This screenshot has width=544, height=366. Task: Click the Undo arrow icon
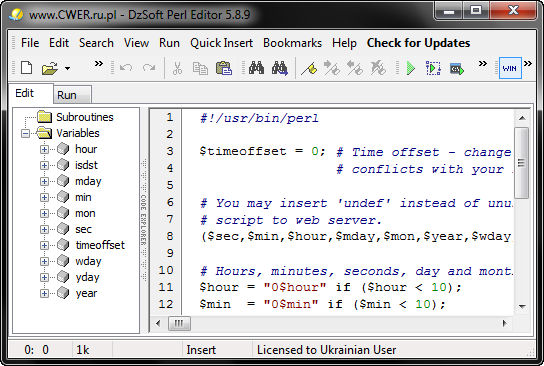tap(126, 68)
